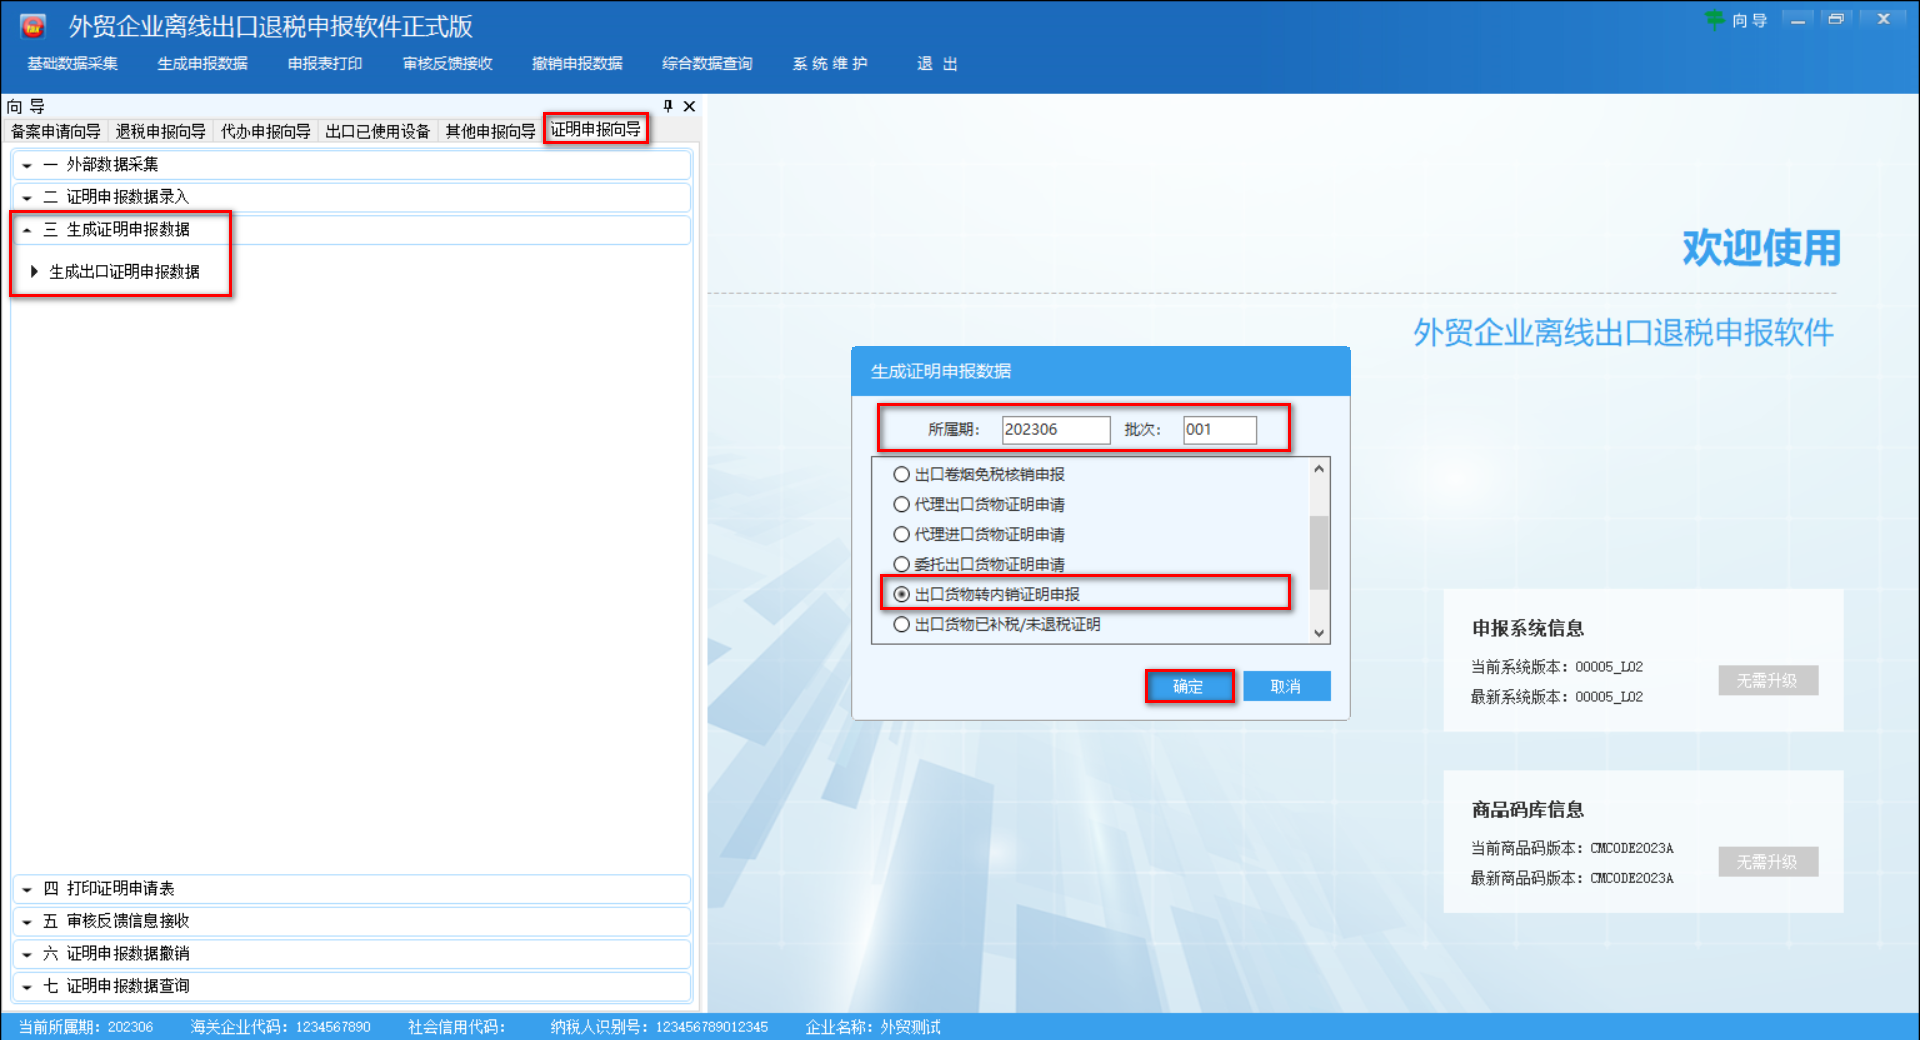
Task: Select the 出口卷烟免税核销申报 radio option
Action: pyautogui.click(x=901, y=474)
